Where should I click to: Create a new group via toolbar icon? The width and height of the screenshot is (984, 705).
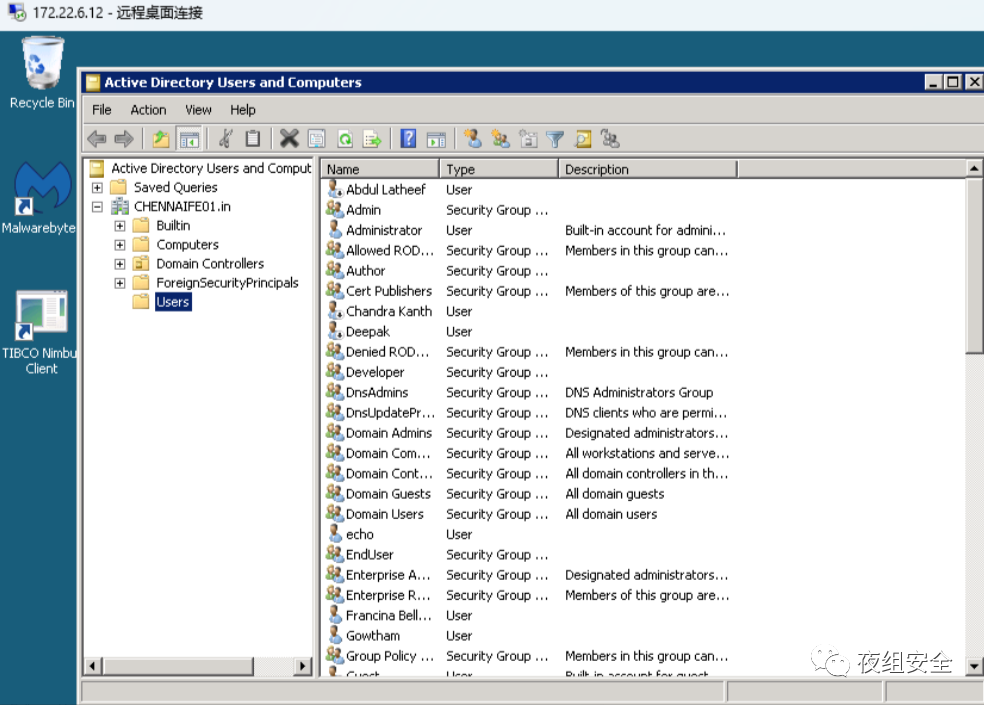pyautogui.click(x=500, y=139)
